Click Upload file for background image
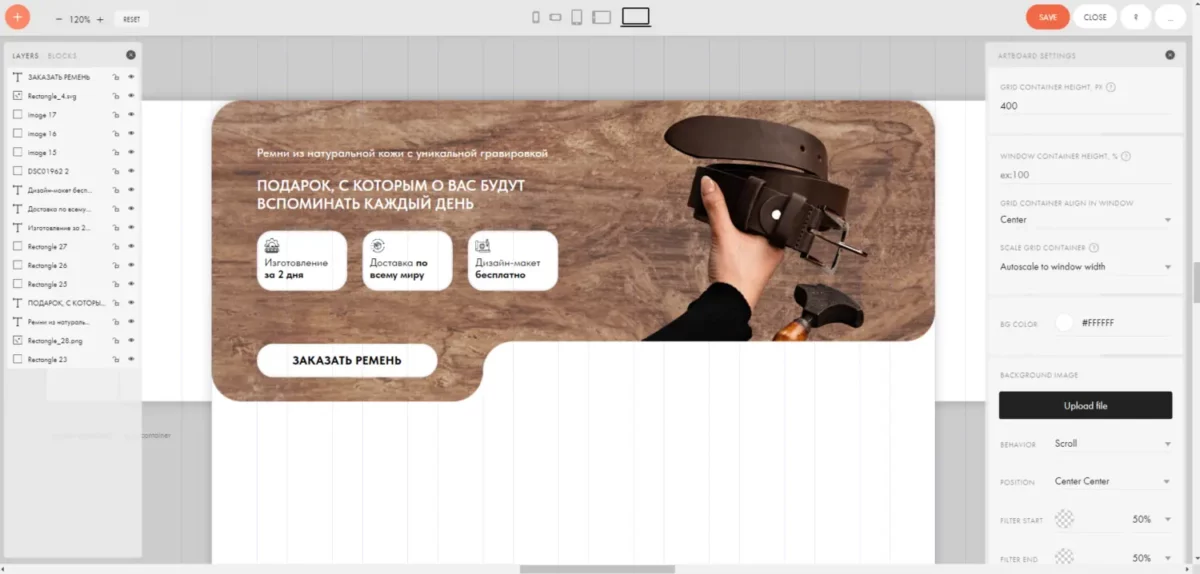Image resolution: width=1200 pixels, height=574 pixels. point(1085,405)
